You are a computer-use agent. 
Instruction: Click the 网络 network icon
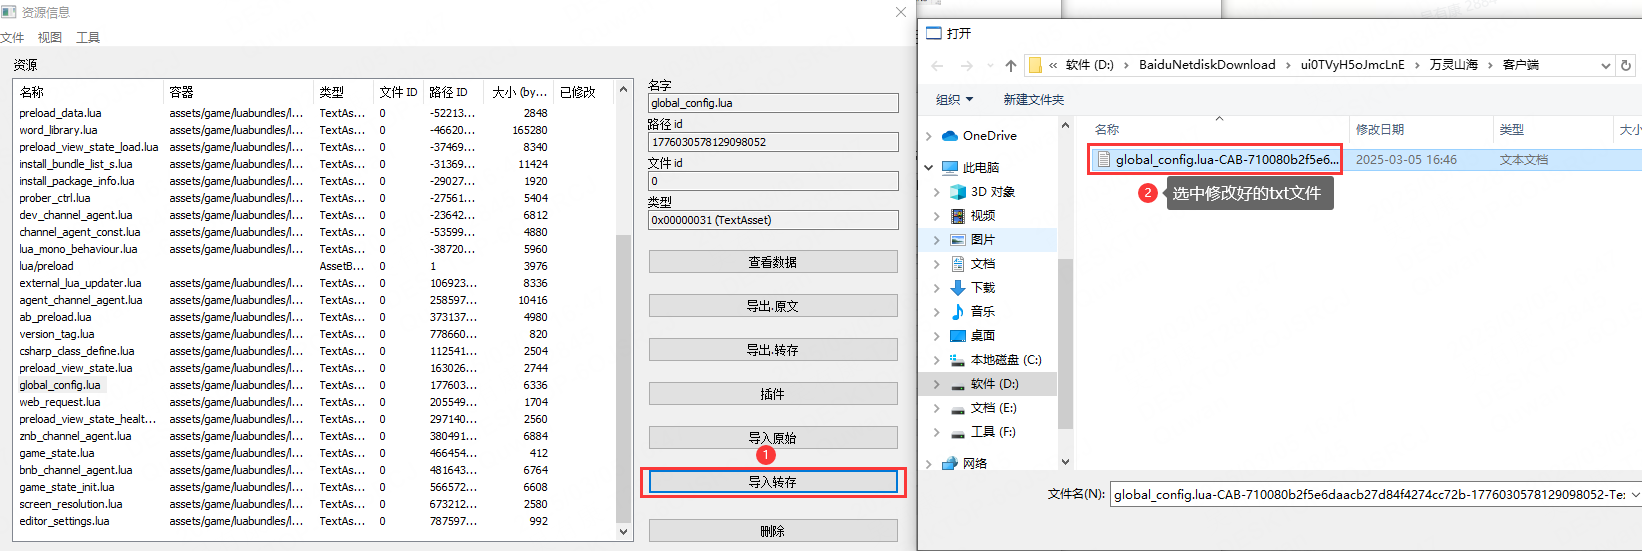pos(950,464)
